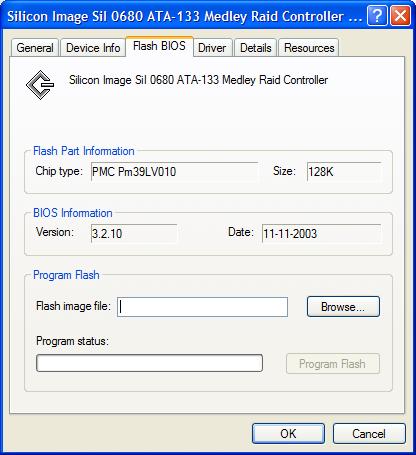Image resolution: width=416 pixels, height=455 pixels.
Task: Click the Program status progress bar
Action: 149,363
